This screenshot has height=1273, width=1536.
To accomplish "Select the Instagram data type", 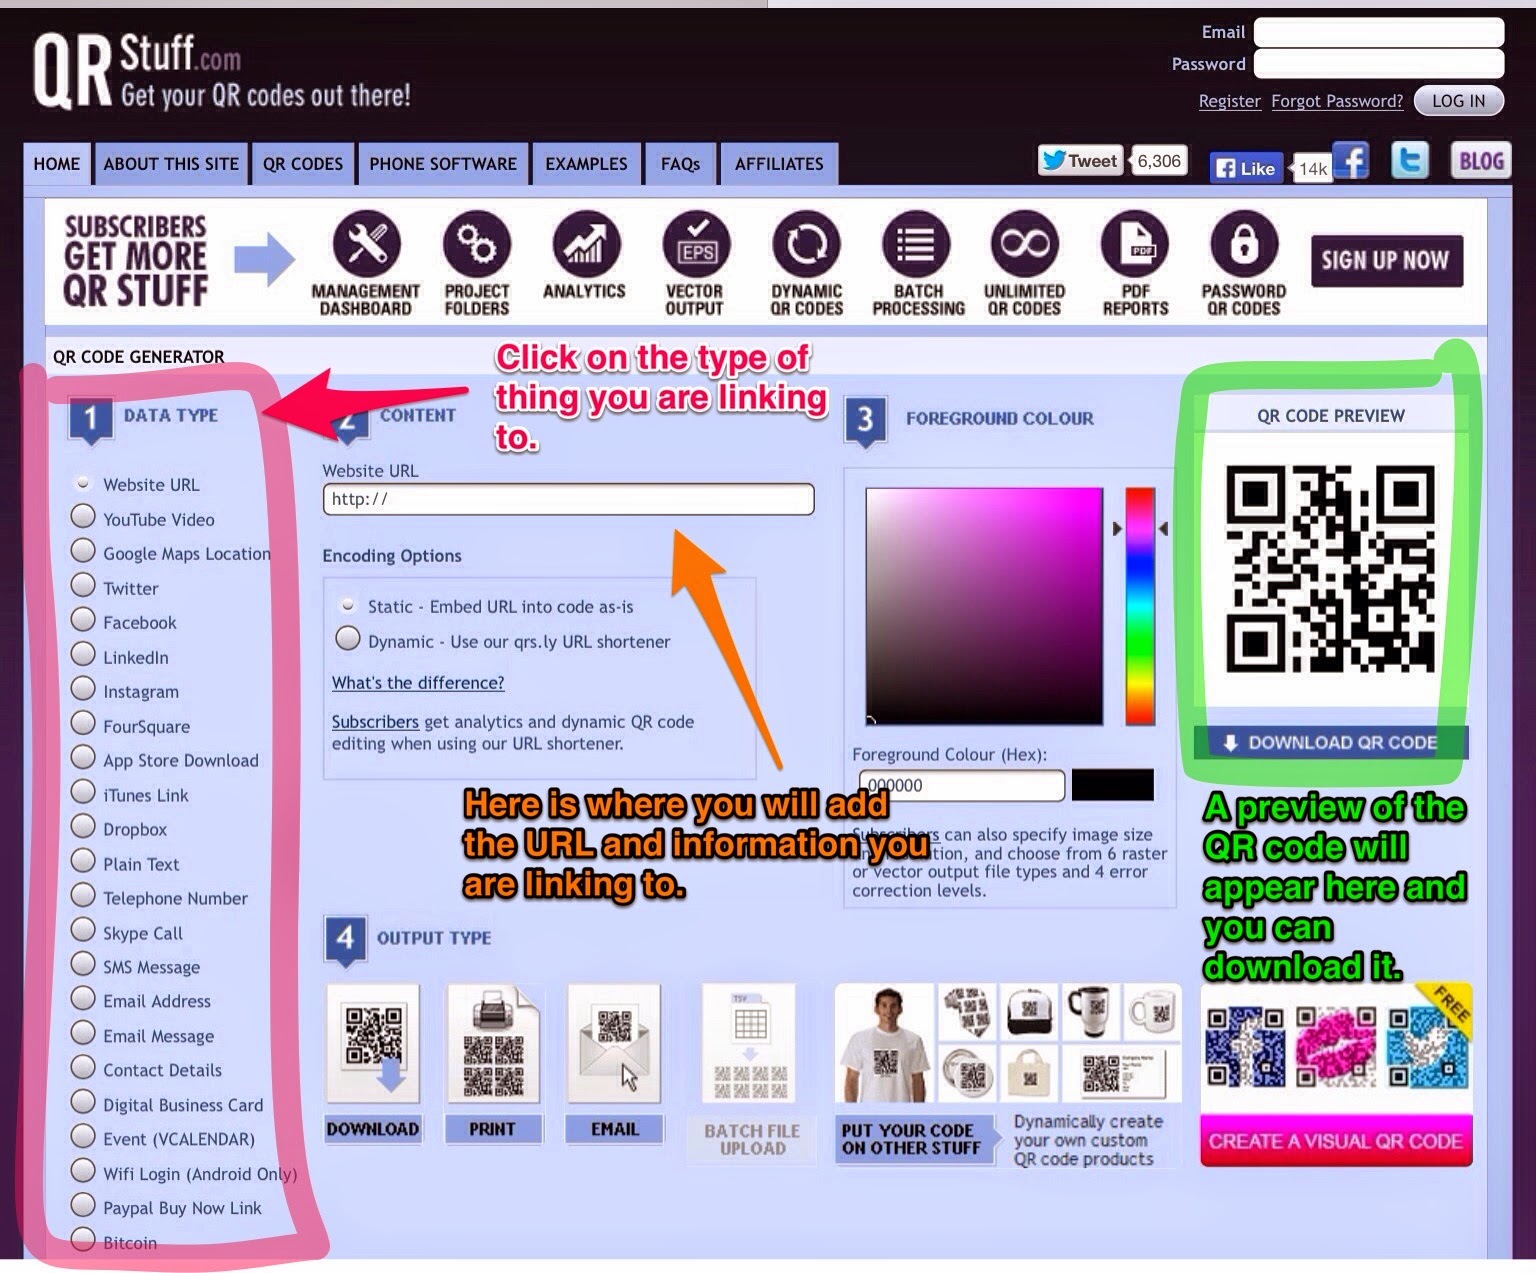I will click(84, 689).
